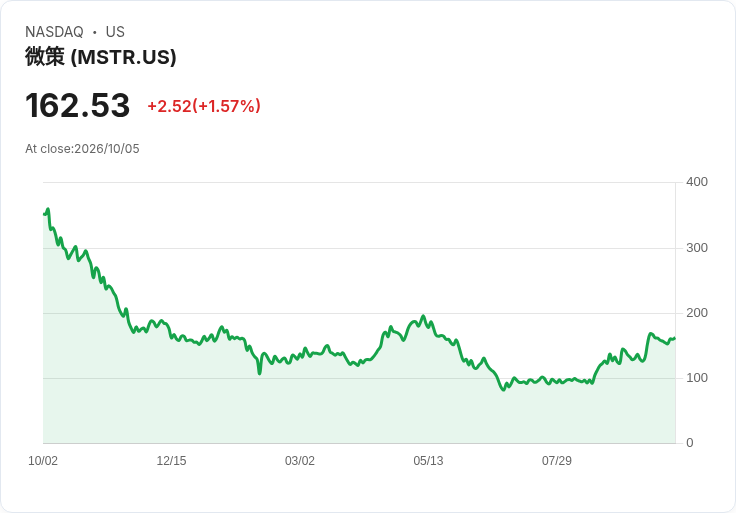Image resolution: width=736 pixels, height=513 pixels.
Task: Click the current price 162.53
Action: (77, 105)
